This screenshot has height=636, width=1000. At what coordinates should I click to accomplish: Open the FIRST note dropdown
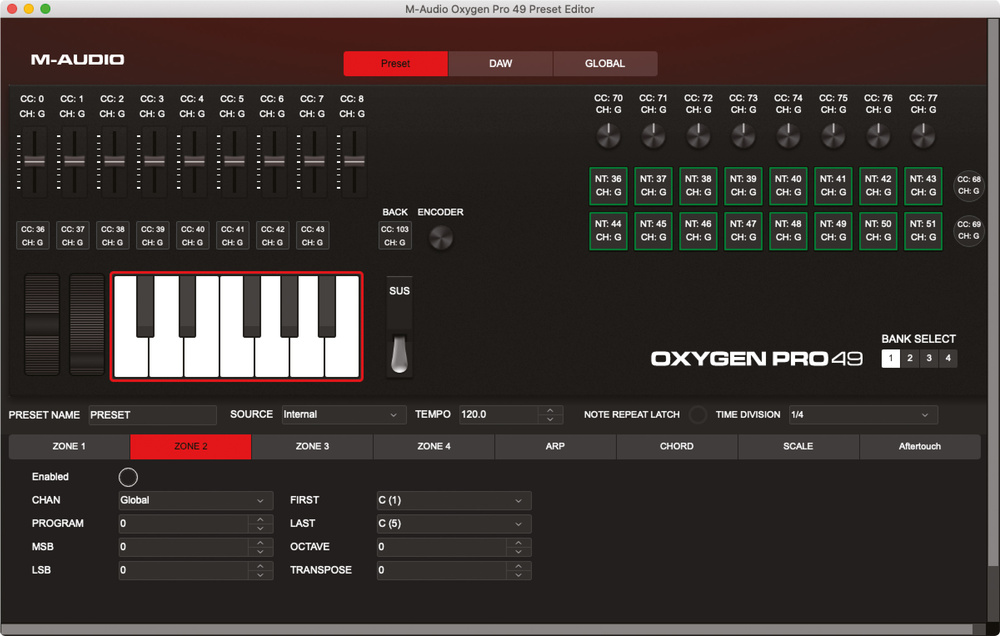454,501
